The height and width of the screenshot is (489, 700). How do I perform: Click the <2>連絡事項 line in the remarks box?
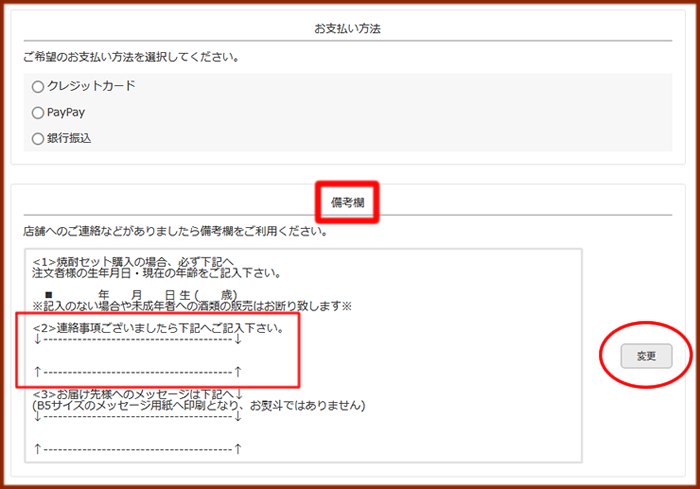point(158,328)
